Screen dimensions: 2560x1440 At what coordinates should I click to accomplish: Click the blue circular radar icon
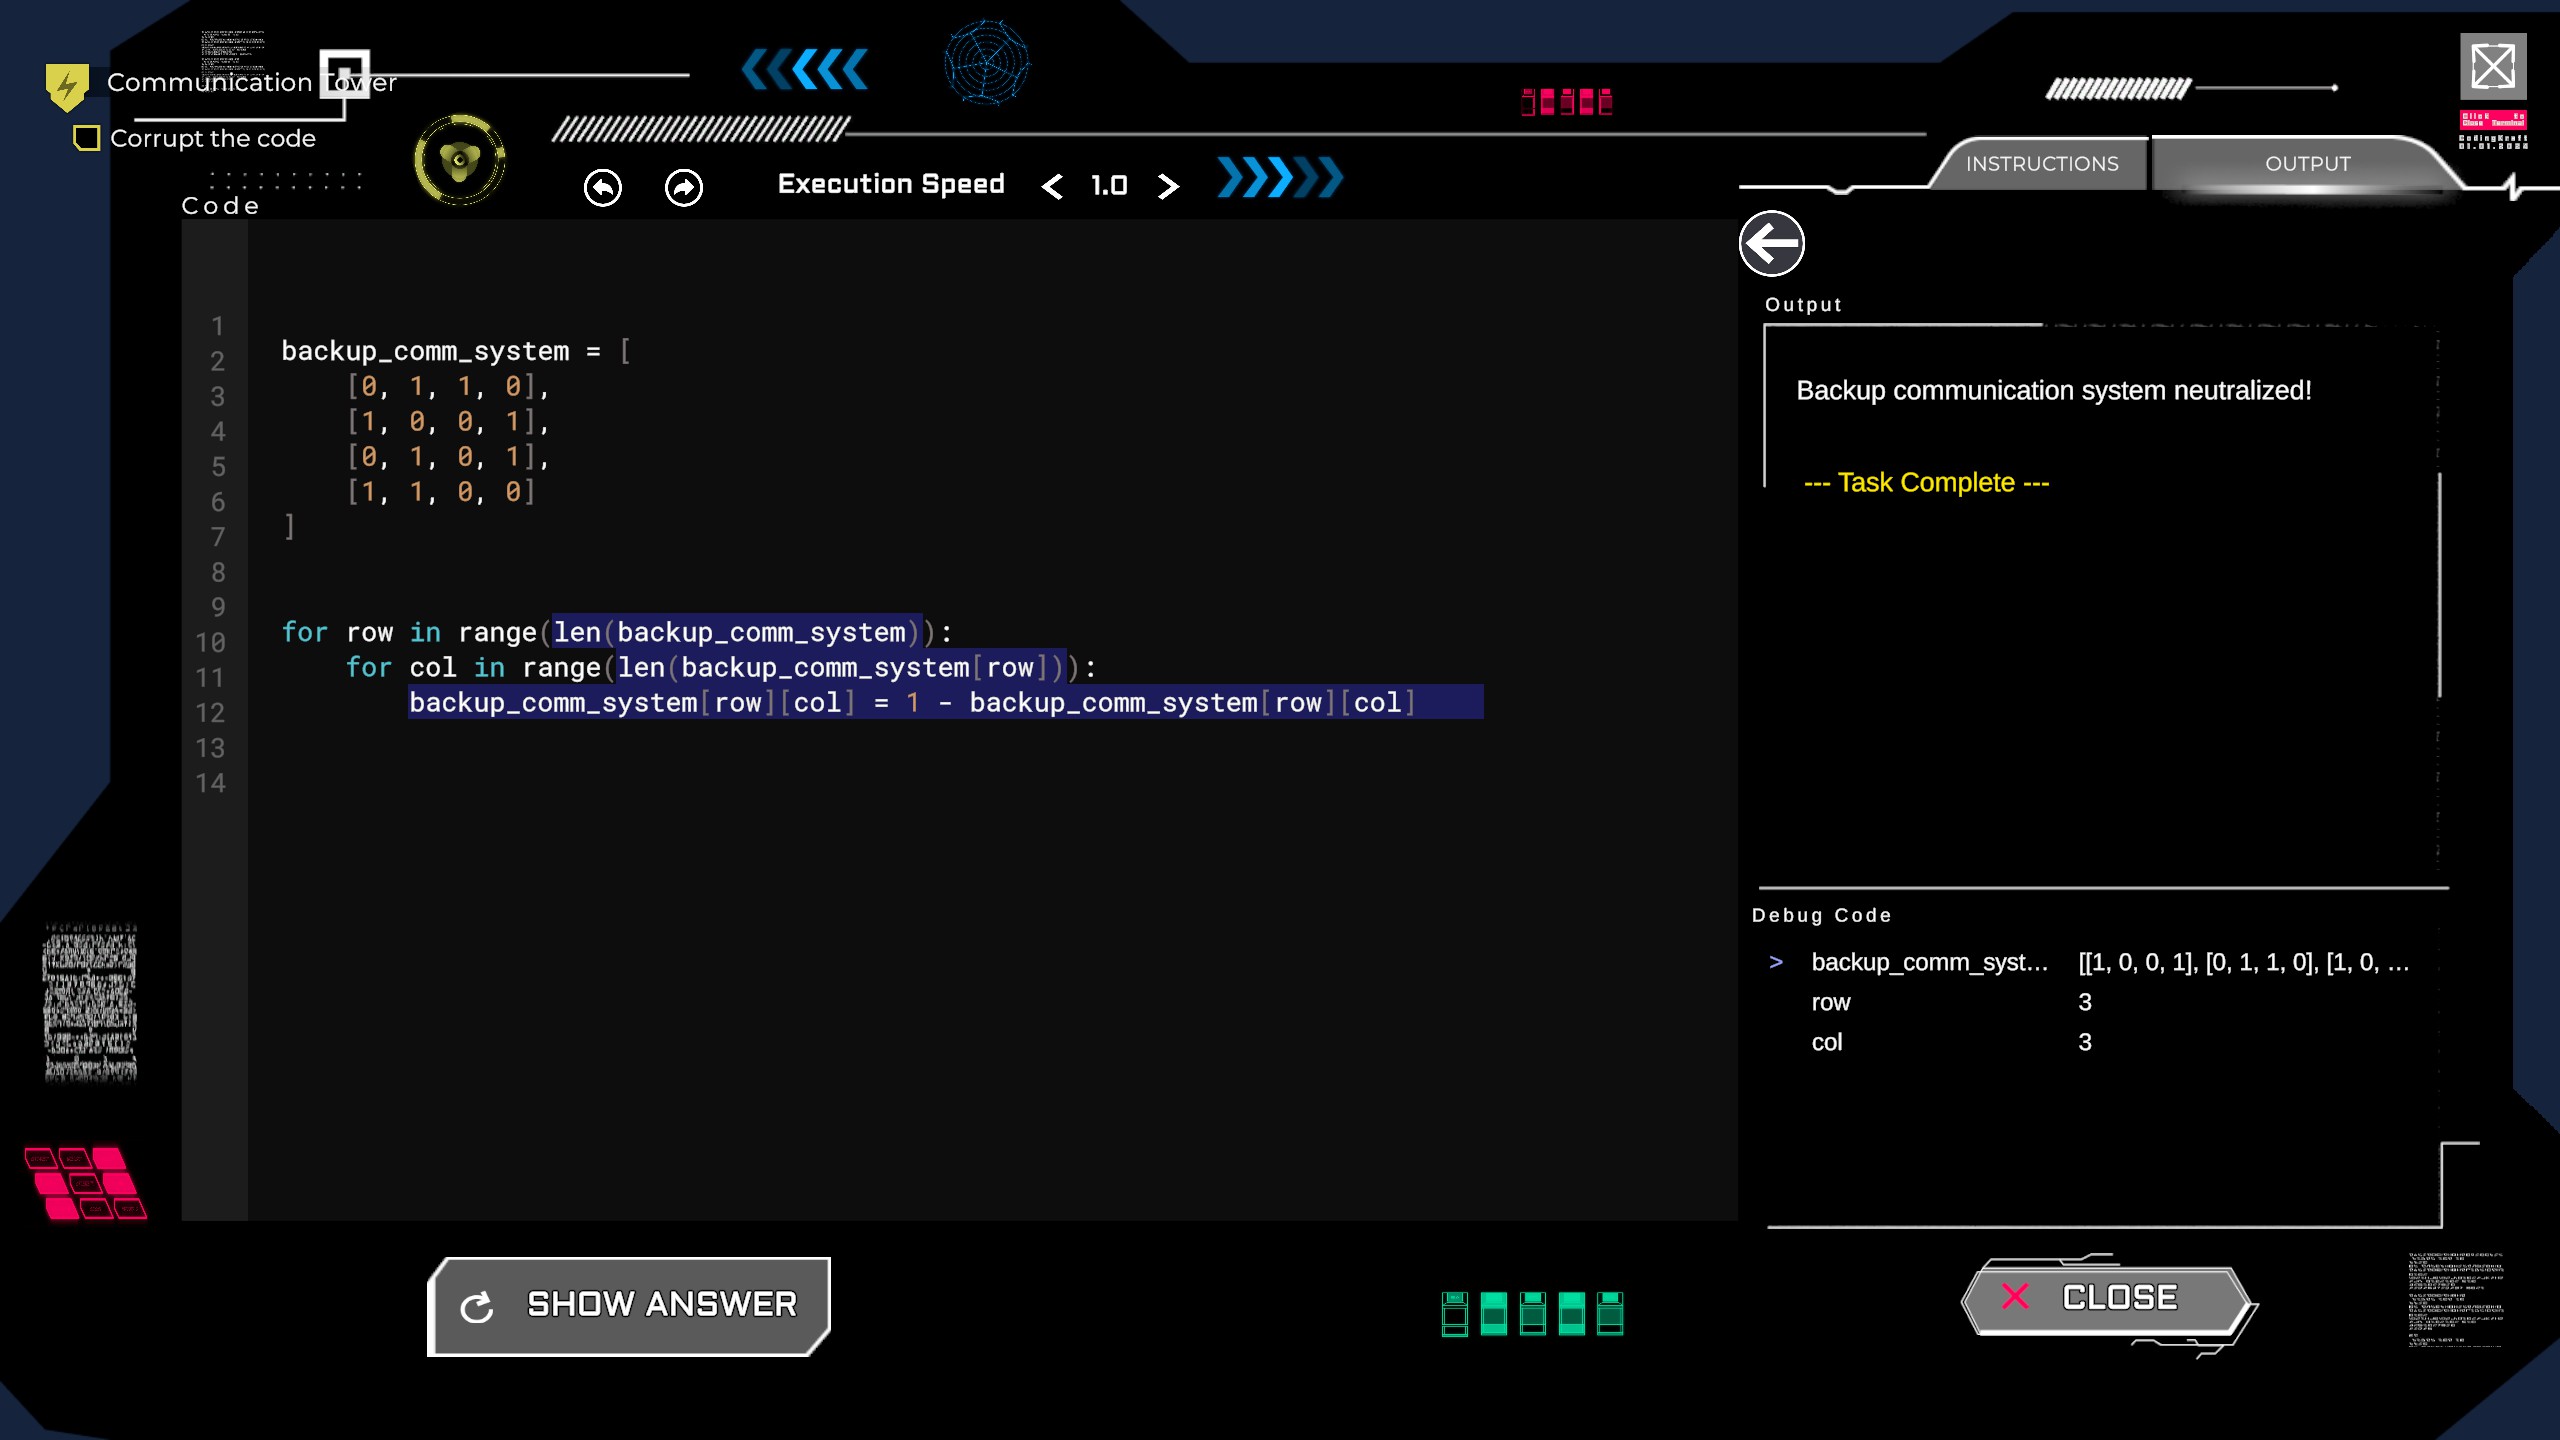coord(986,62)
